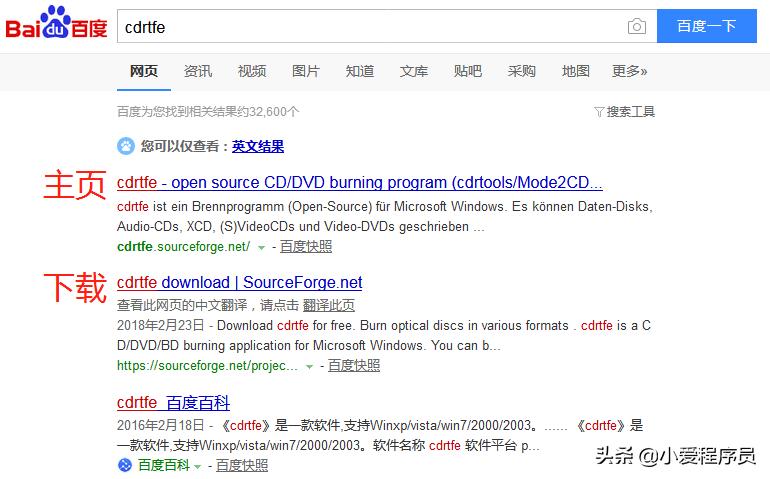Open cdrtfe download | SourceForge.net result
This screenshot has width=770, height=479.
240,282
